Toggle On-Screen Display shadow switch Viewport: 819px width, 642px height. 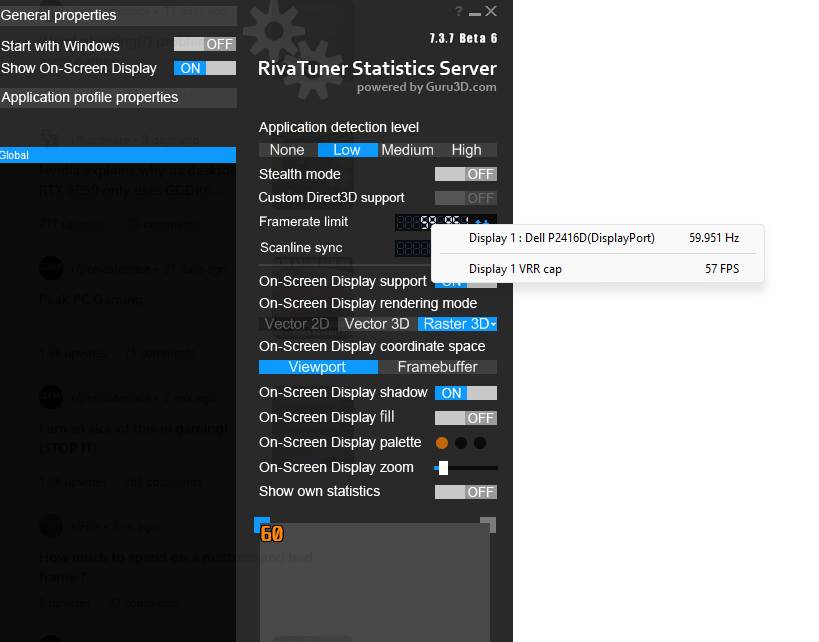coord(465,393)
